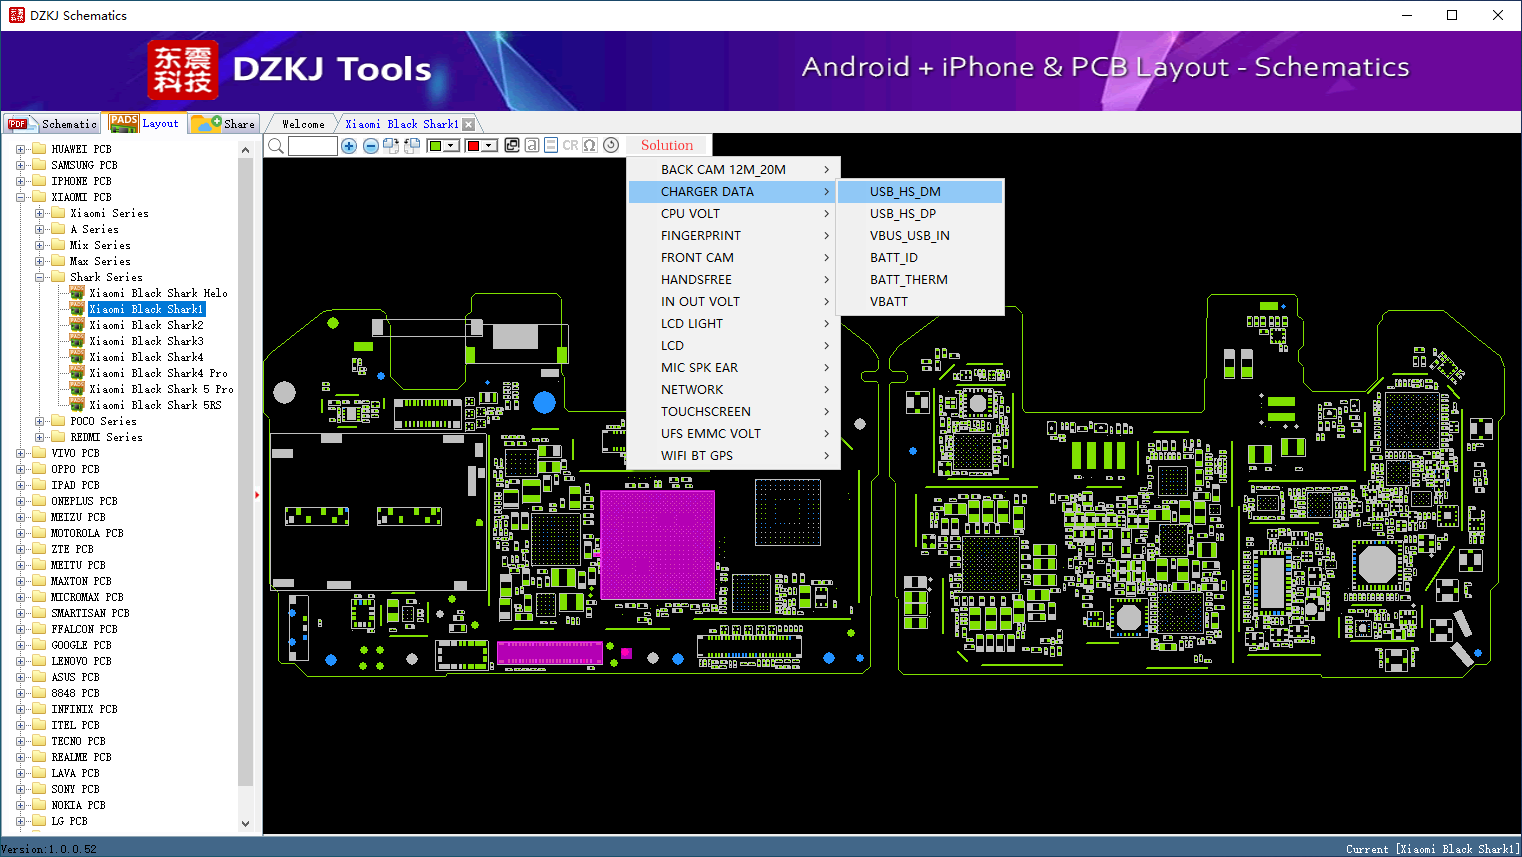Click the PADS icon of Black Shark 5RS
Image resolution: width=1522 pixels, height=857 pixels.
pyautogui.click(x=77, y=405)
